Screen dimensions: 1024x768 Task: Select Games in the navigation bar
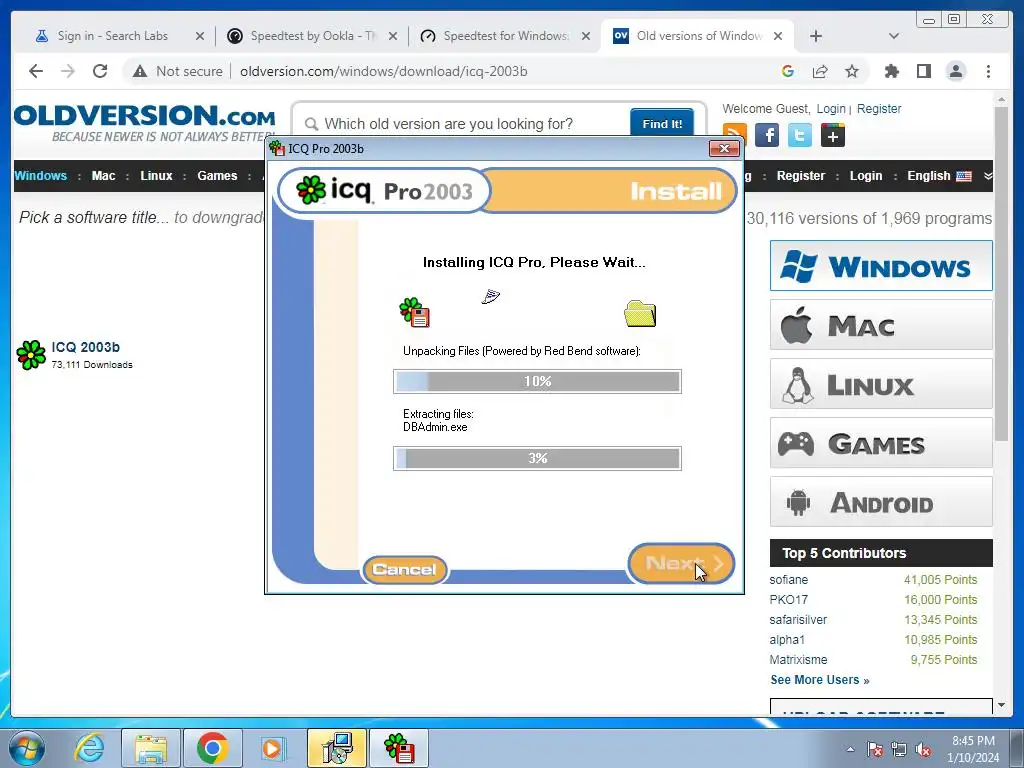coord(217,176)
